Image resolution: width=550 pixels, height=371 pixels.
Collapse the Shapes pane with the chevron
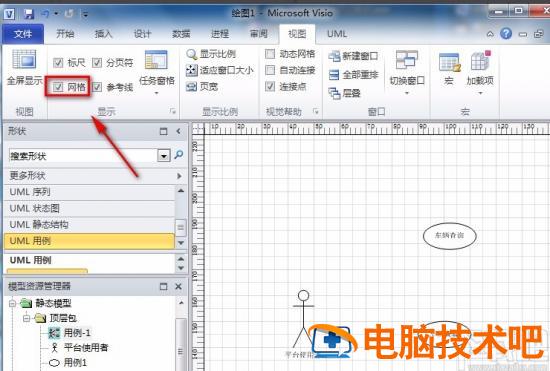pyautogui.click(x=179, y=131)
